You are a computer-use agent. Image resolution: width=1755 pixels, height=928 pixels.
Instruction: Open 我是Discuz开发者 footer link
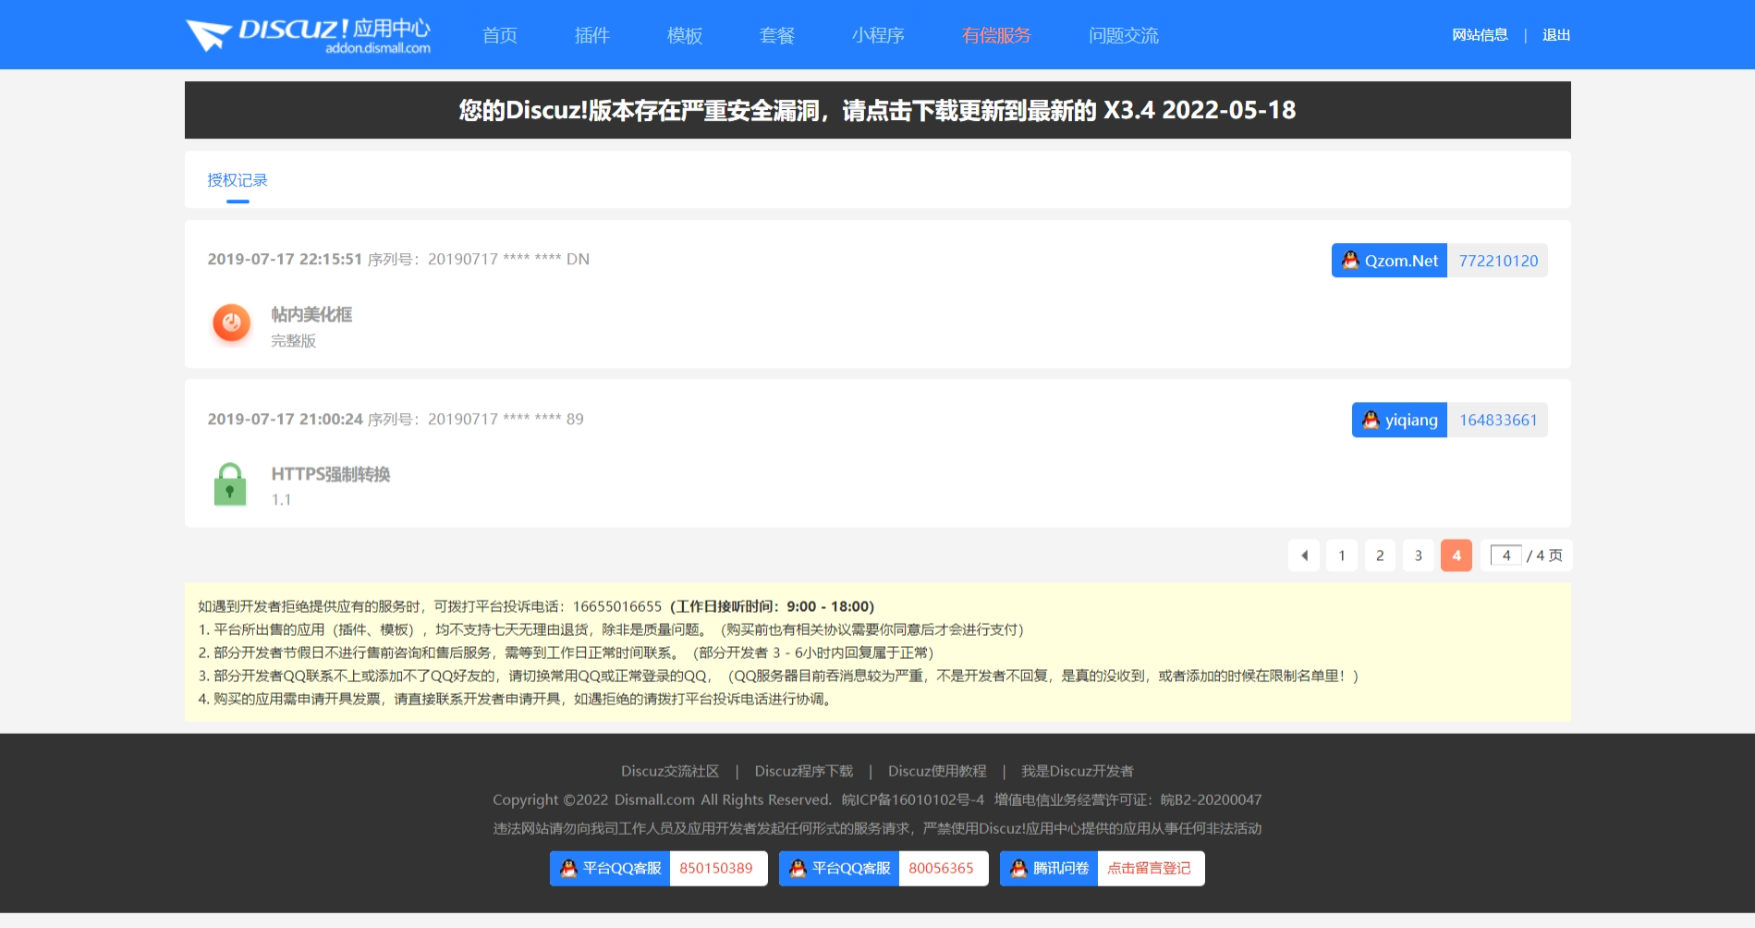[1077, 771]
